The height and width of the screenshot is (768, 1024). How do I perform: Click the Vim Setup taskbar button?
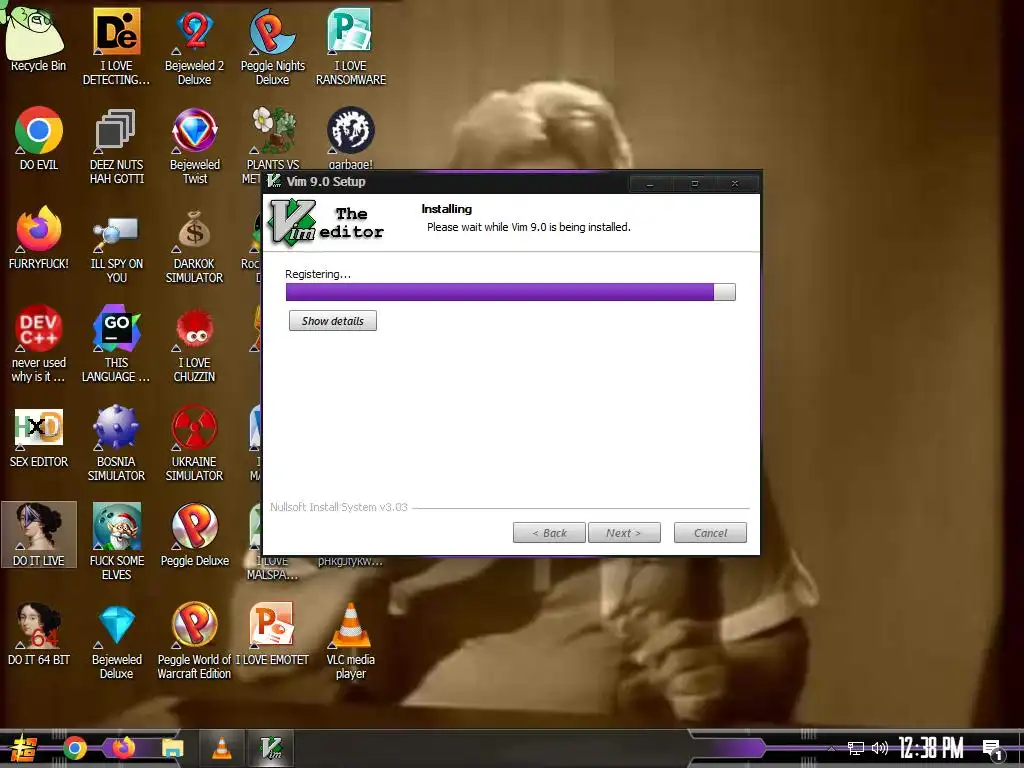pyautogui.click(x=270, y=748)
